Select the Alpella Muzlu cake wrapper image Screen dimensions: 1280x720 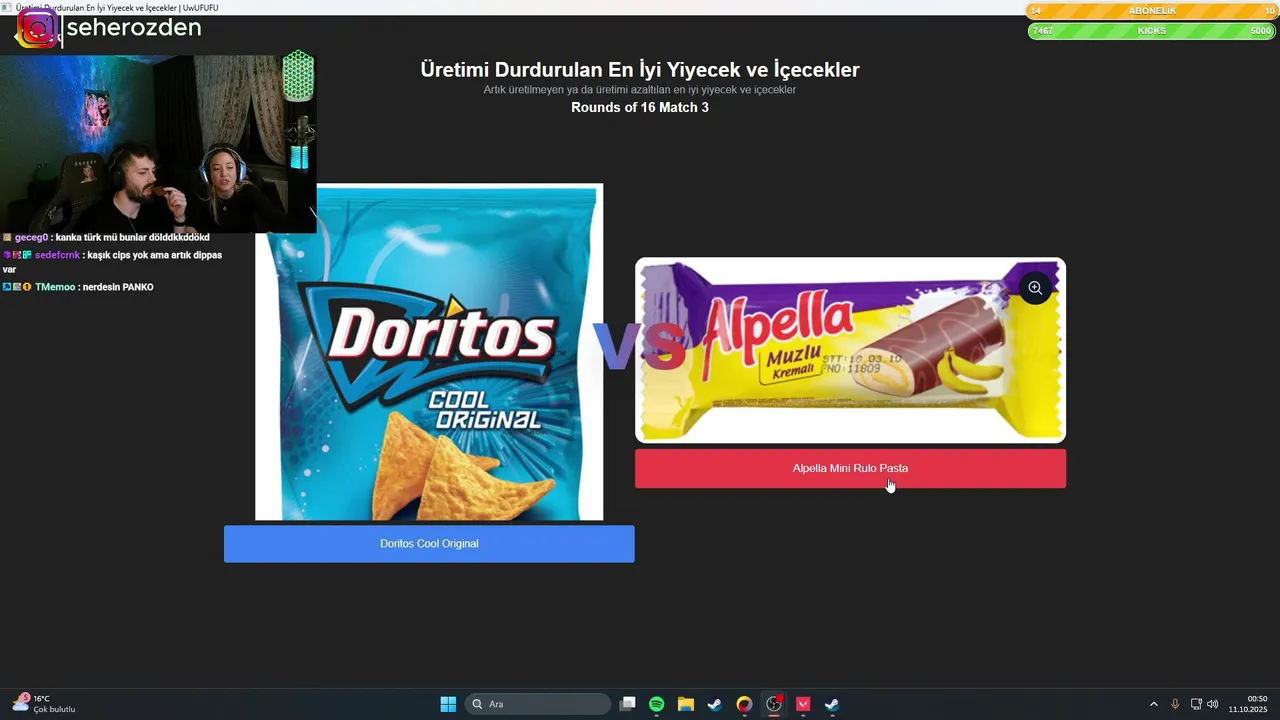pos(850,350)
